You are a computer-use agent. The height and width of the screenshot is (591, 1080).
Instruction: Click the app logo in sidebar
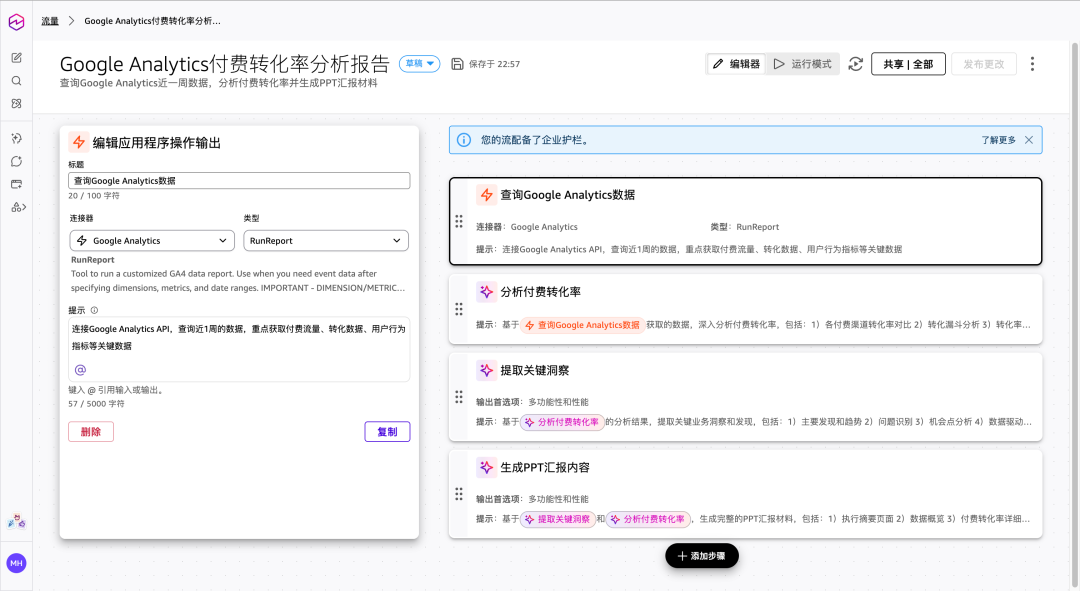pos(17,22)
